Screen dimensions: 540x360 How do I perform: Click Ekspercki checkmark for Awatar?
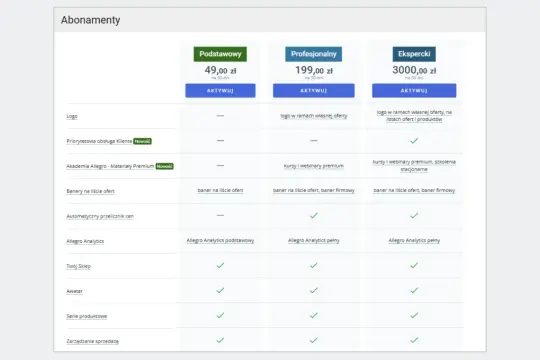[414, 290]
